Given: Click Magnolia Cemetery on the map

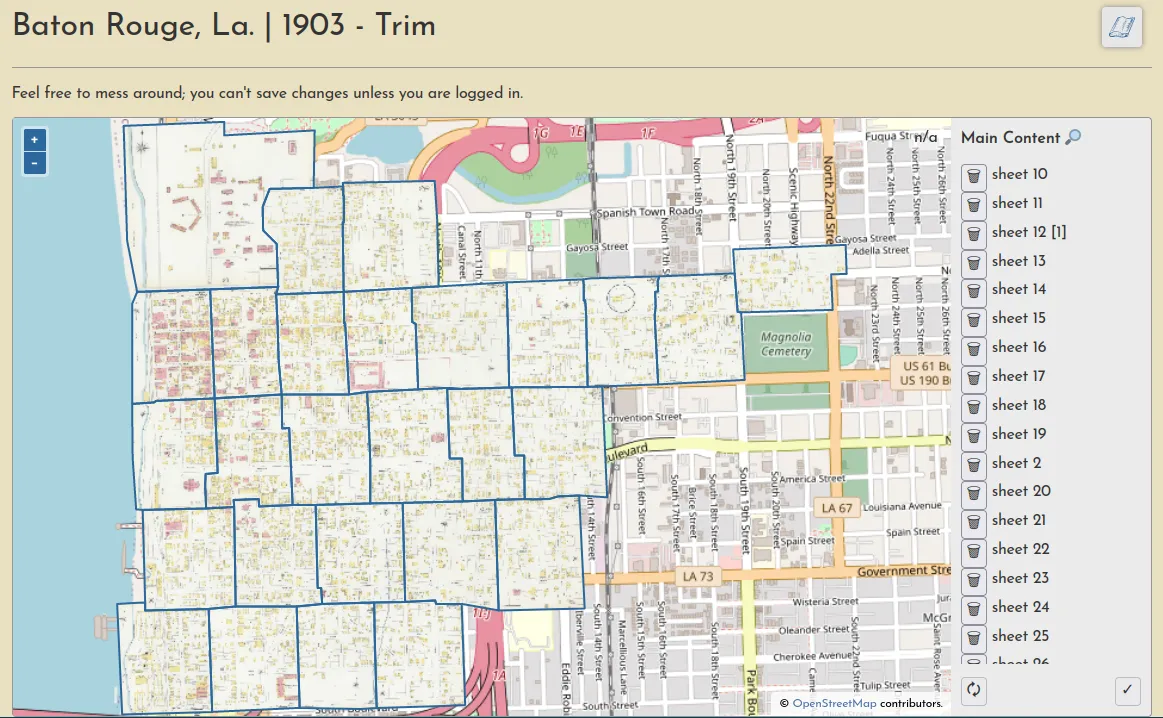Looking at the screenshot, I should 786,344.
